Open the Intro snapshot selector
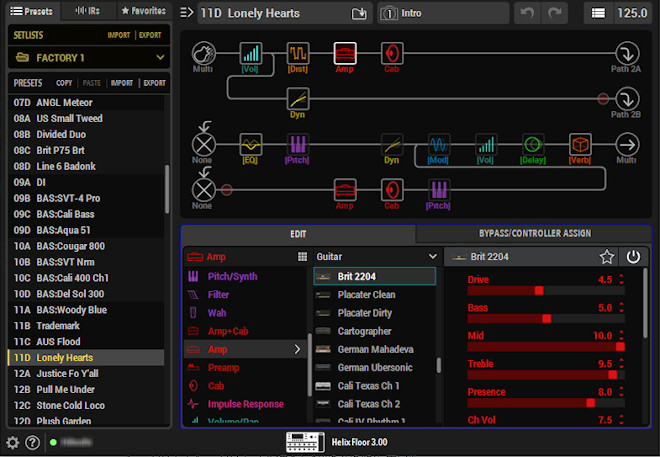 click(x=443, y=13)
